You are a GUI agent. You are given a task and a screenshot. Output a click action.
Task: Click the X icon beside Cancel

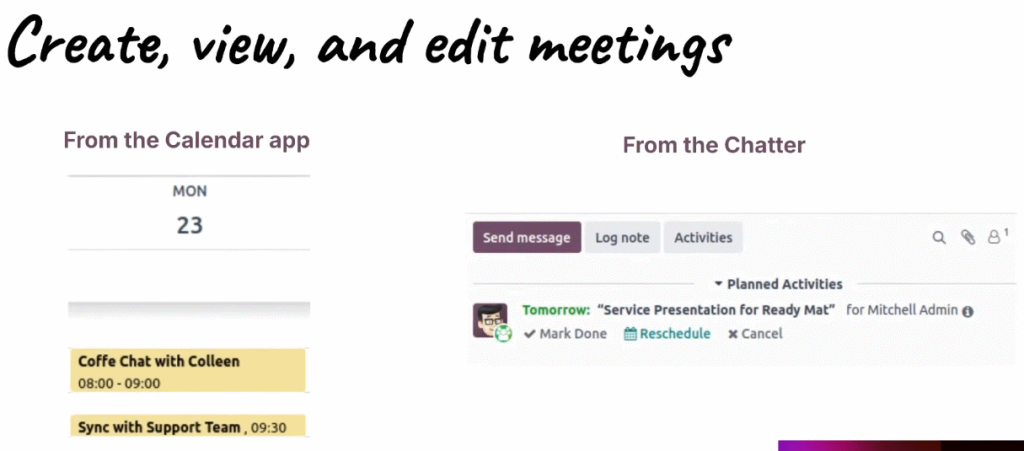point(733,334)
